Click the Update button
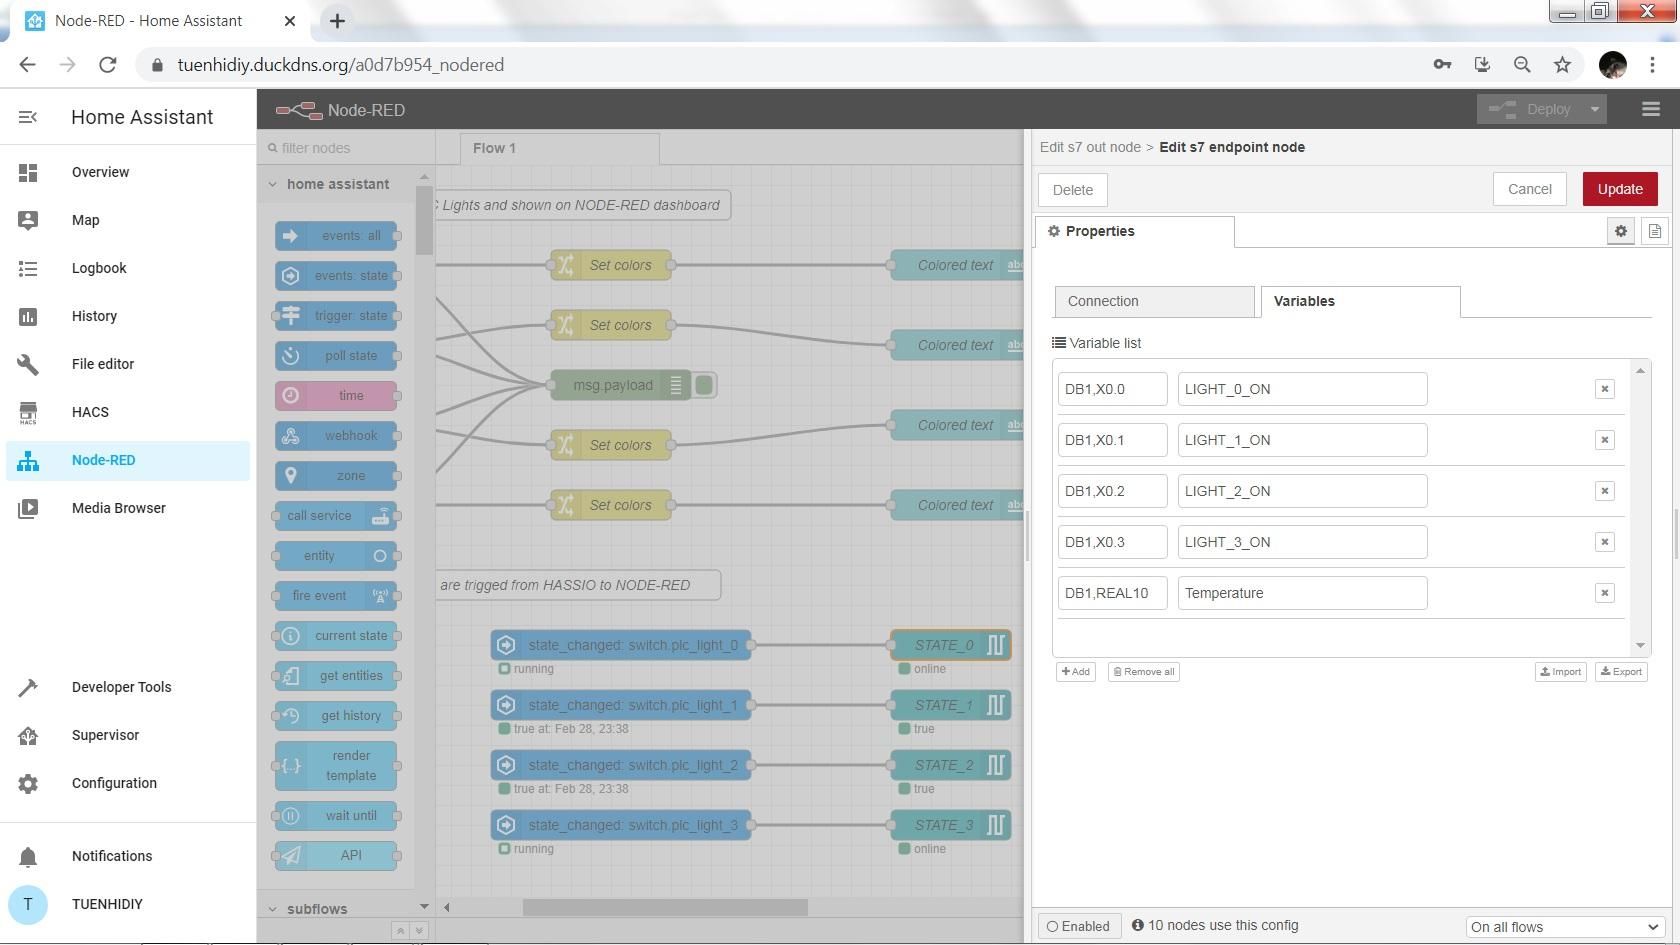Image resolution: width=1680 pixels, height=945 pixels. [1620, 188]
